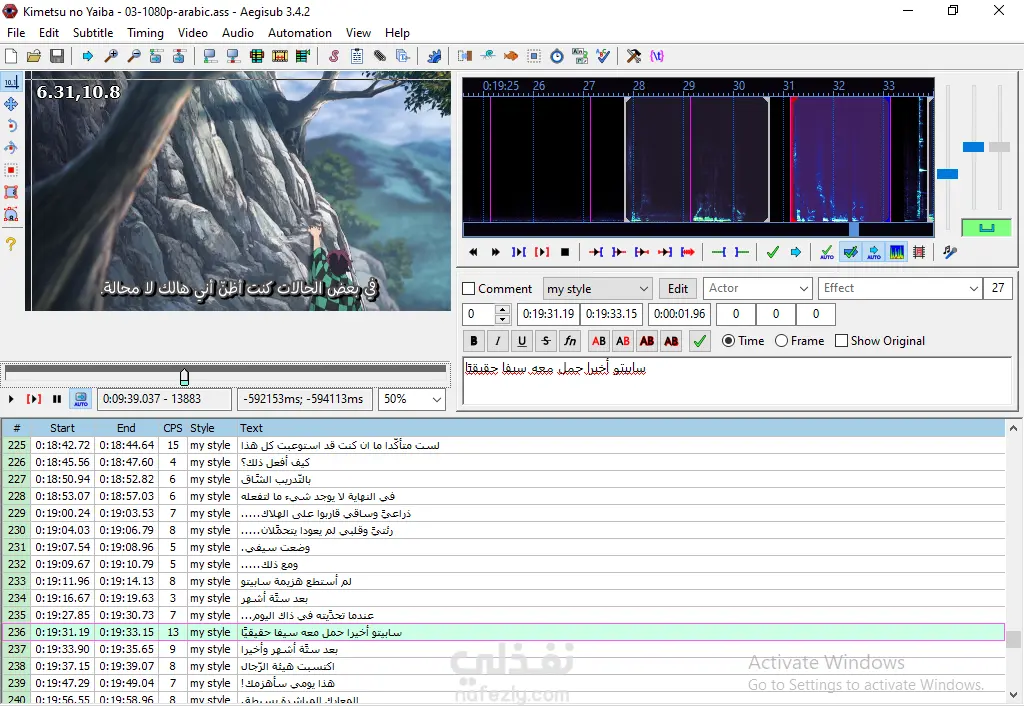
Task: Open the 50% video zoom dropdown
Action: (x=412, y=399)
